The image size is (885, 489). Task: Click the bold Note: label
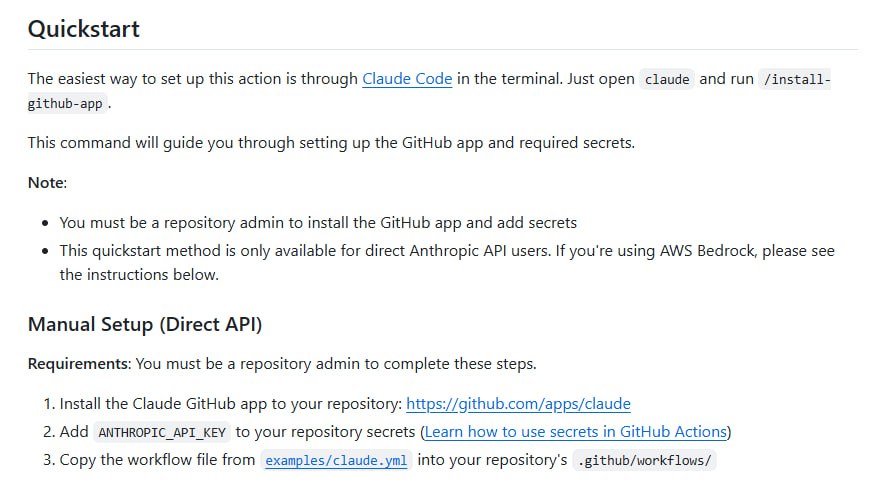[47, 183]
